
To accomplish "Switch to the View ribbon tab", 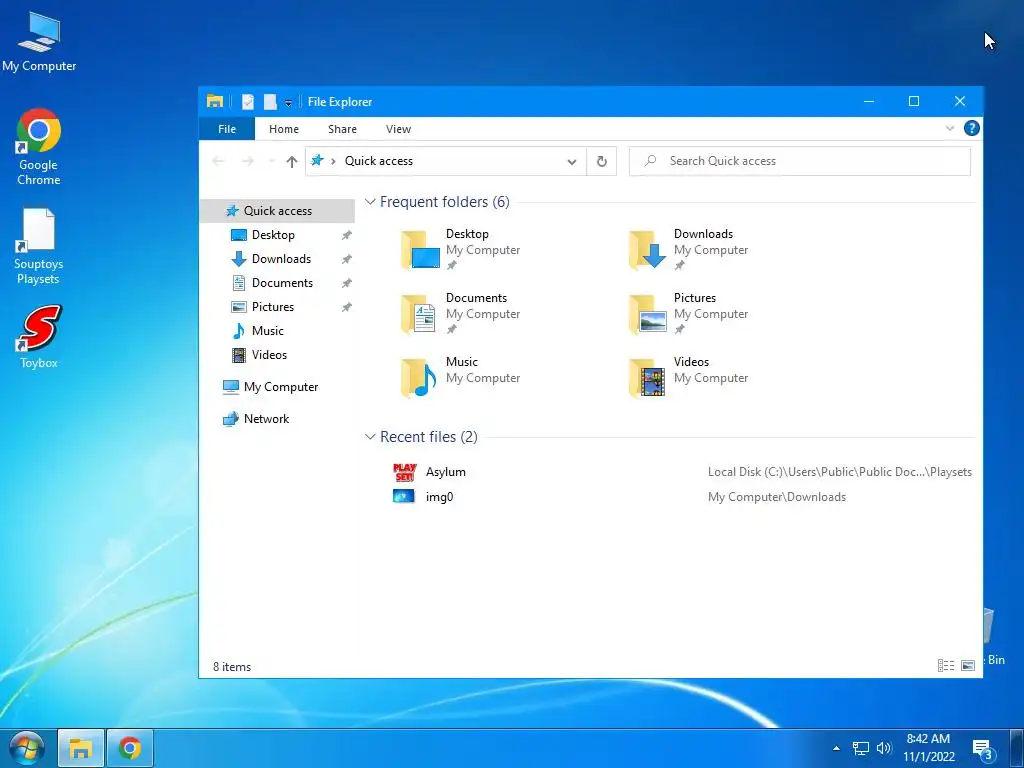I will tap(398, 129).
